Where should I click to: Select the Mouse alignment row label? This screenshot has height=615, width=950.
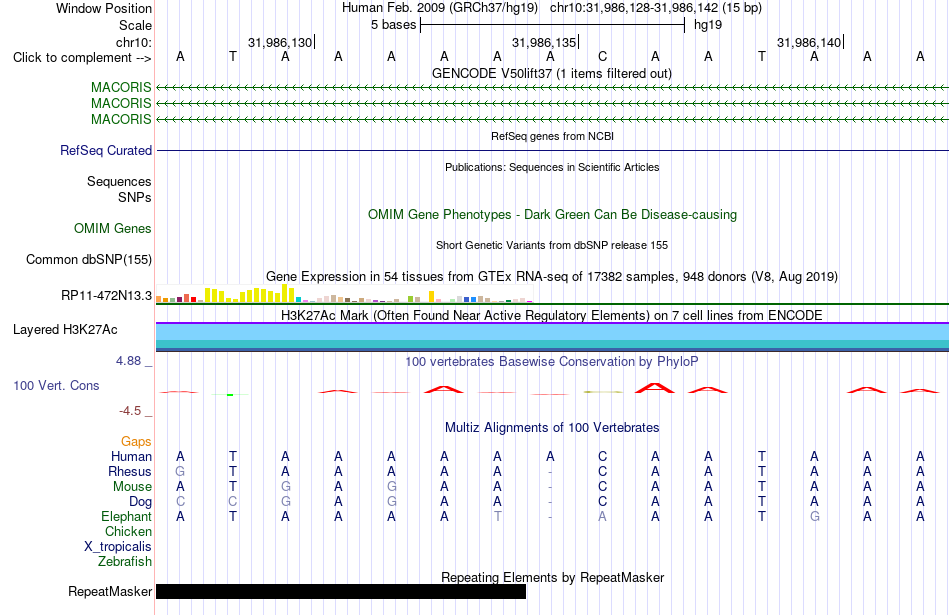[x=132, y=487]
